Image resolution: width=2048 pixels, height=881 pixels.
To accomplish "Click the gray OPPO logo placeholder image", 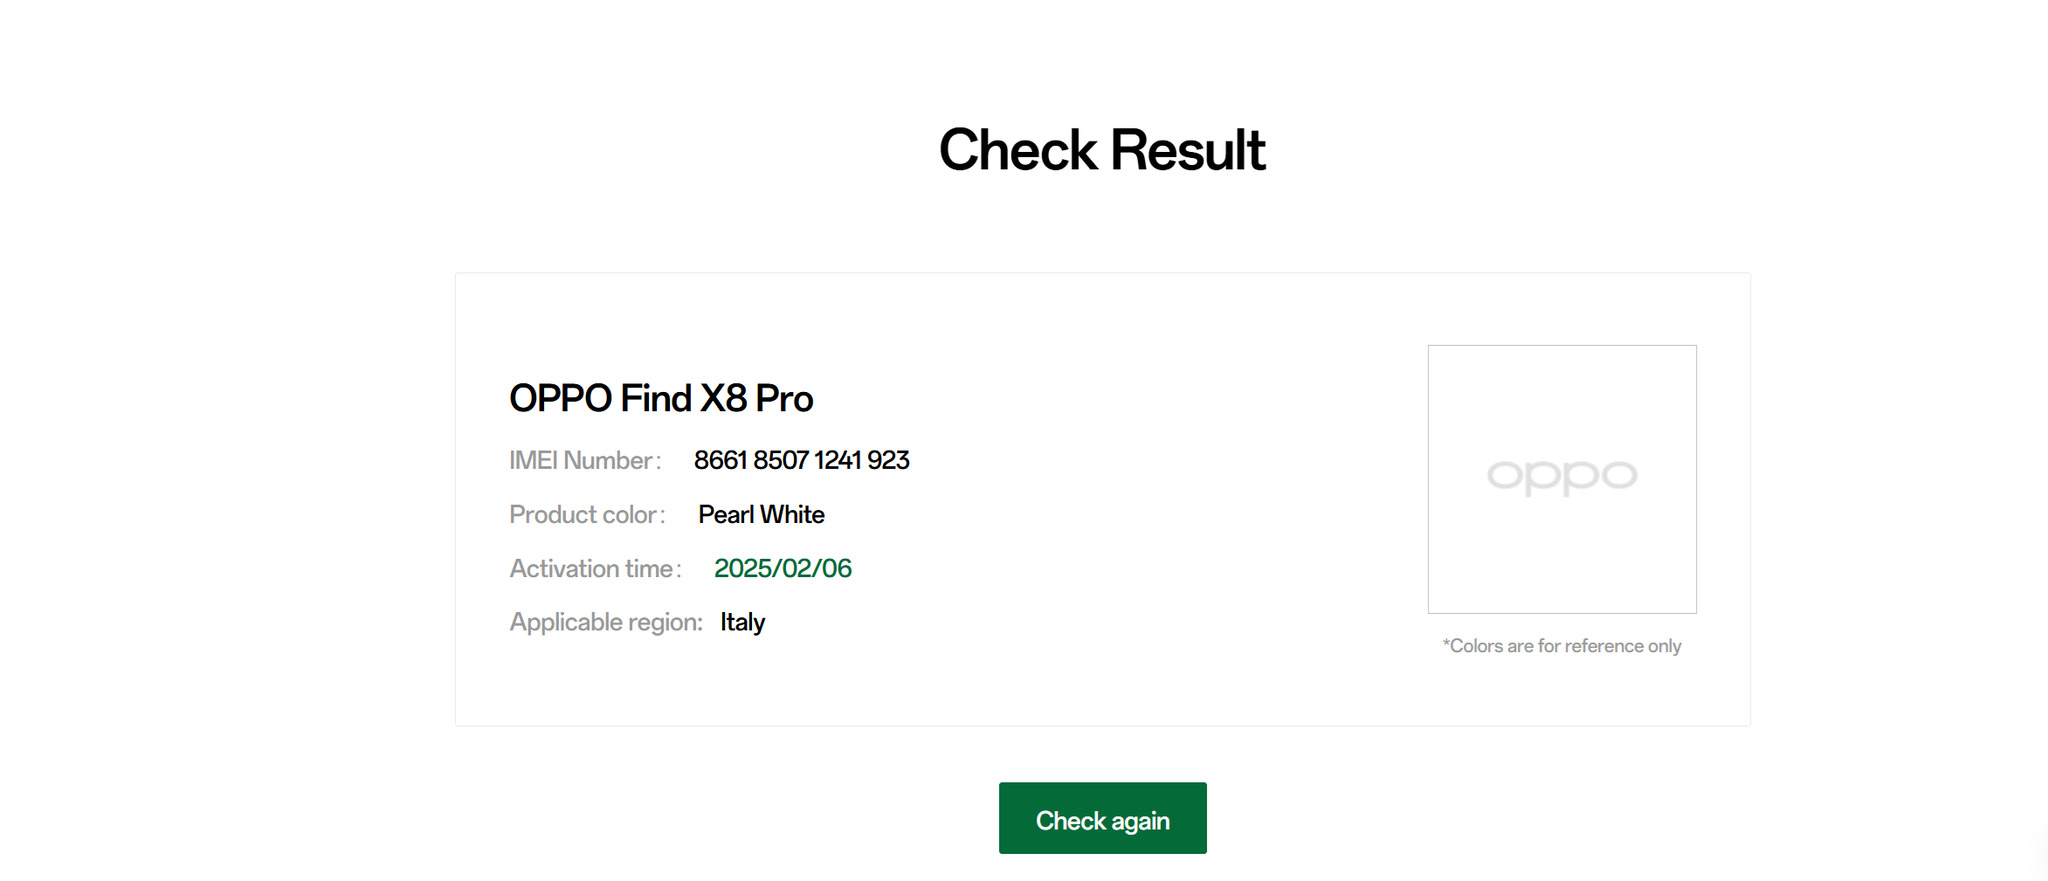I will pos(1561,478).
